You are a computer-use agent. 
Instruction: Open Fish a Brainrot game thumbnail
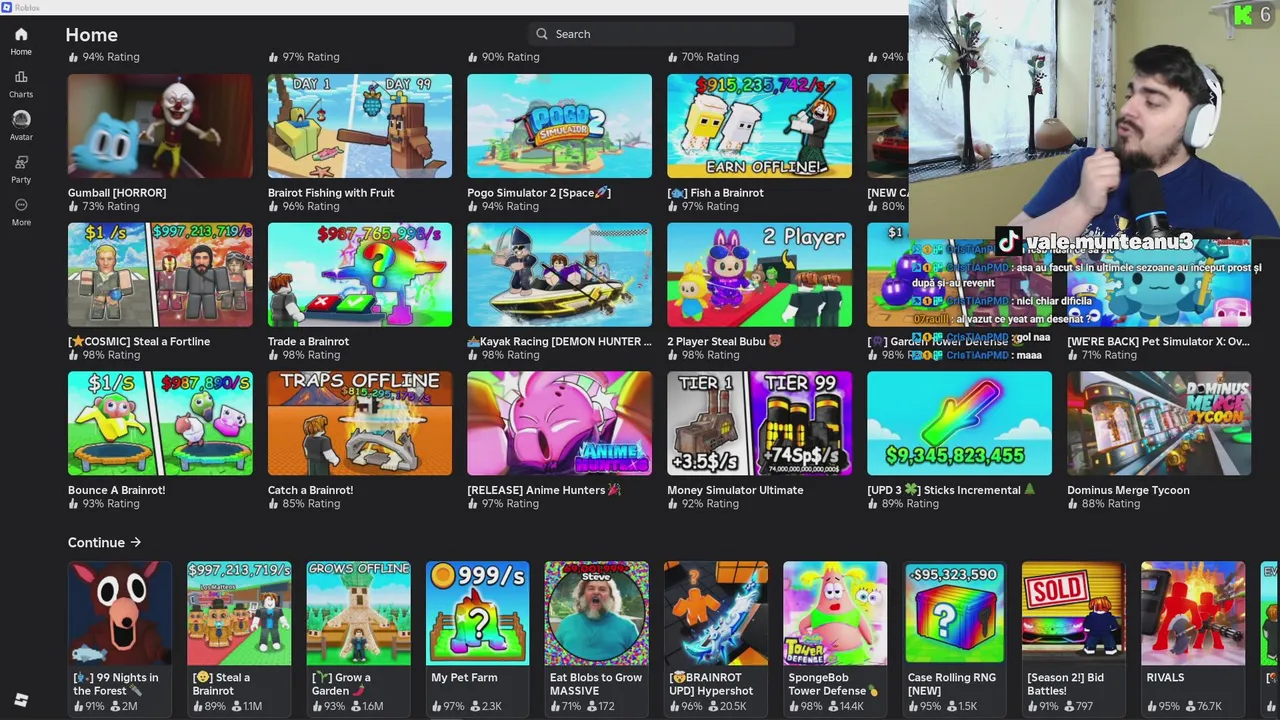pos(760,126)
